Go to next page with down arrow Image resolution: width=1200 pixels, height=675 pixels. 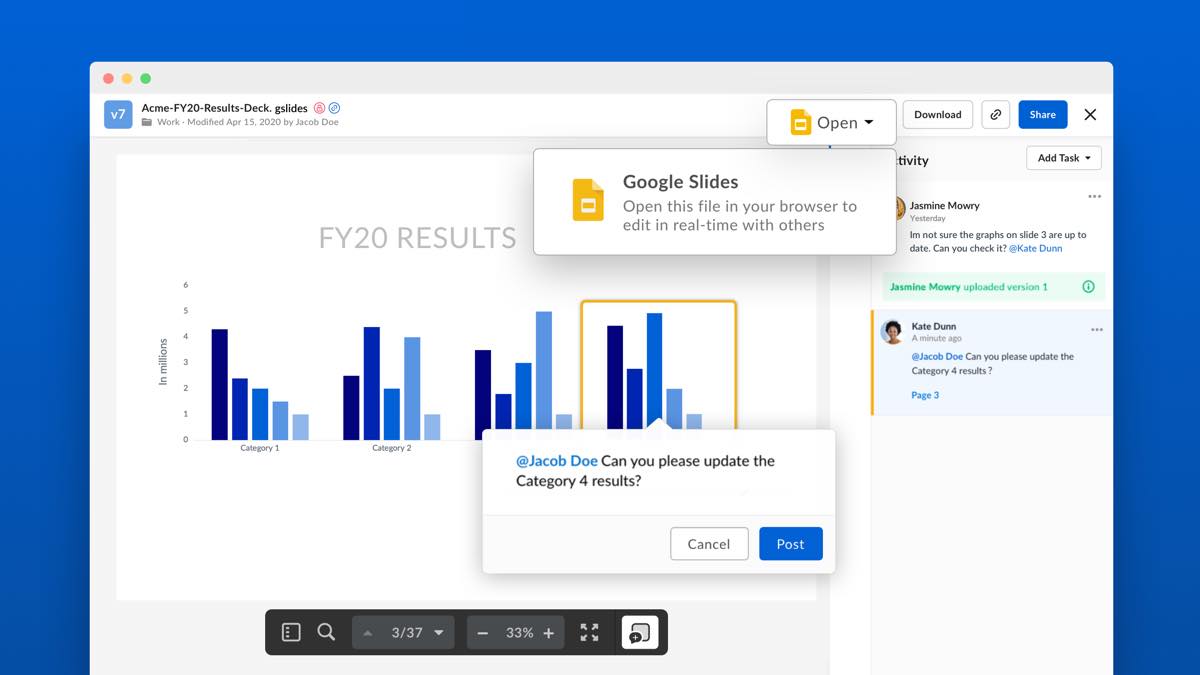point(438,633)
